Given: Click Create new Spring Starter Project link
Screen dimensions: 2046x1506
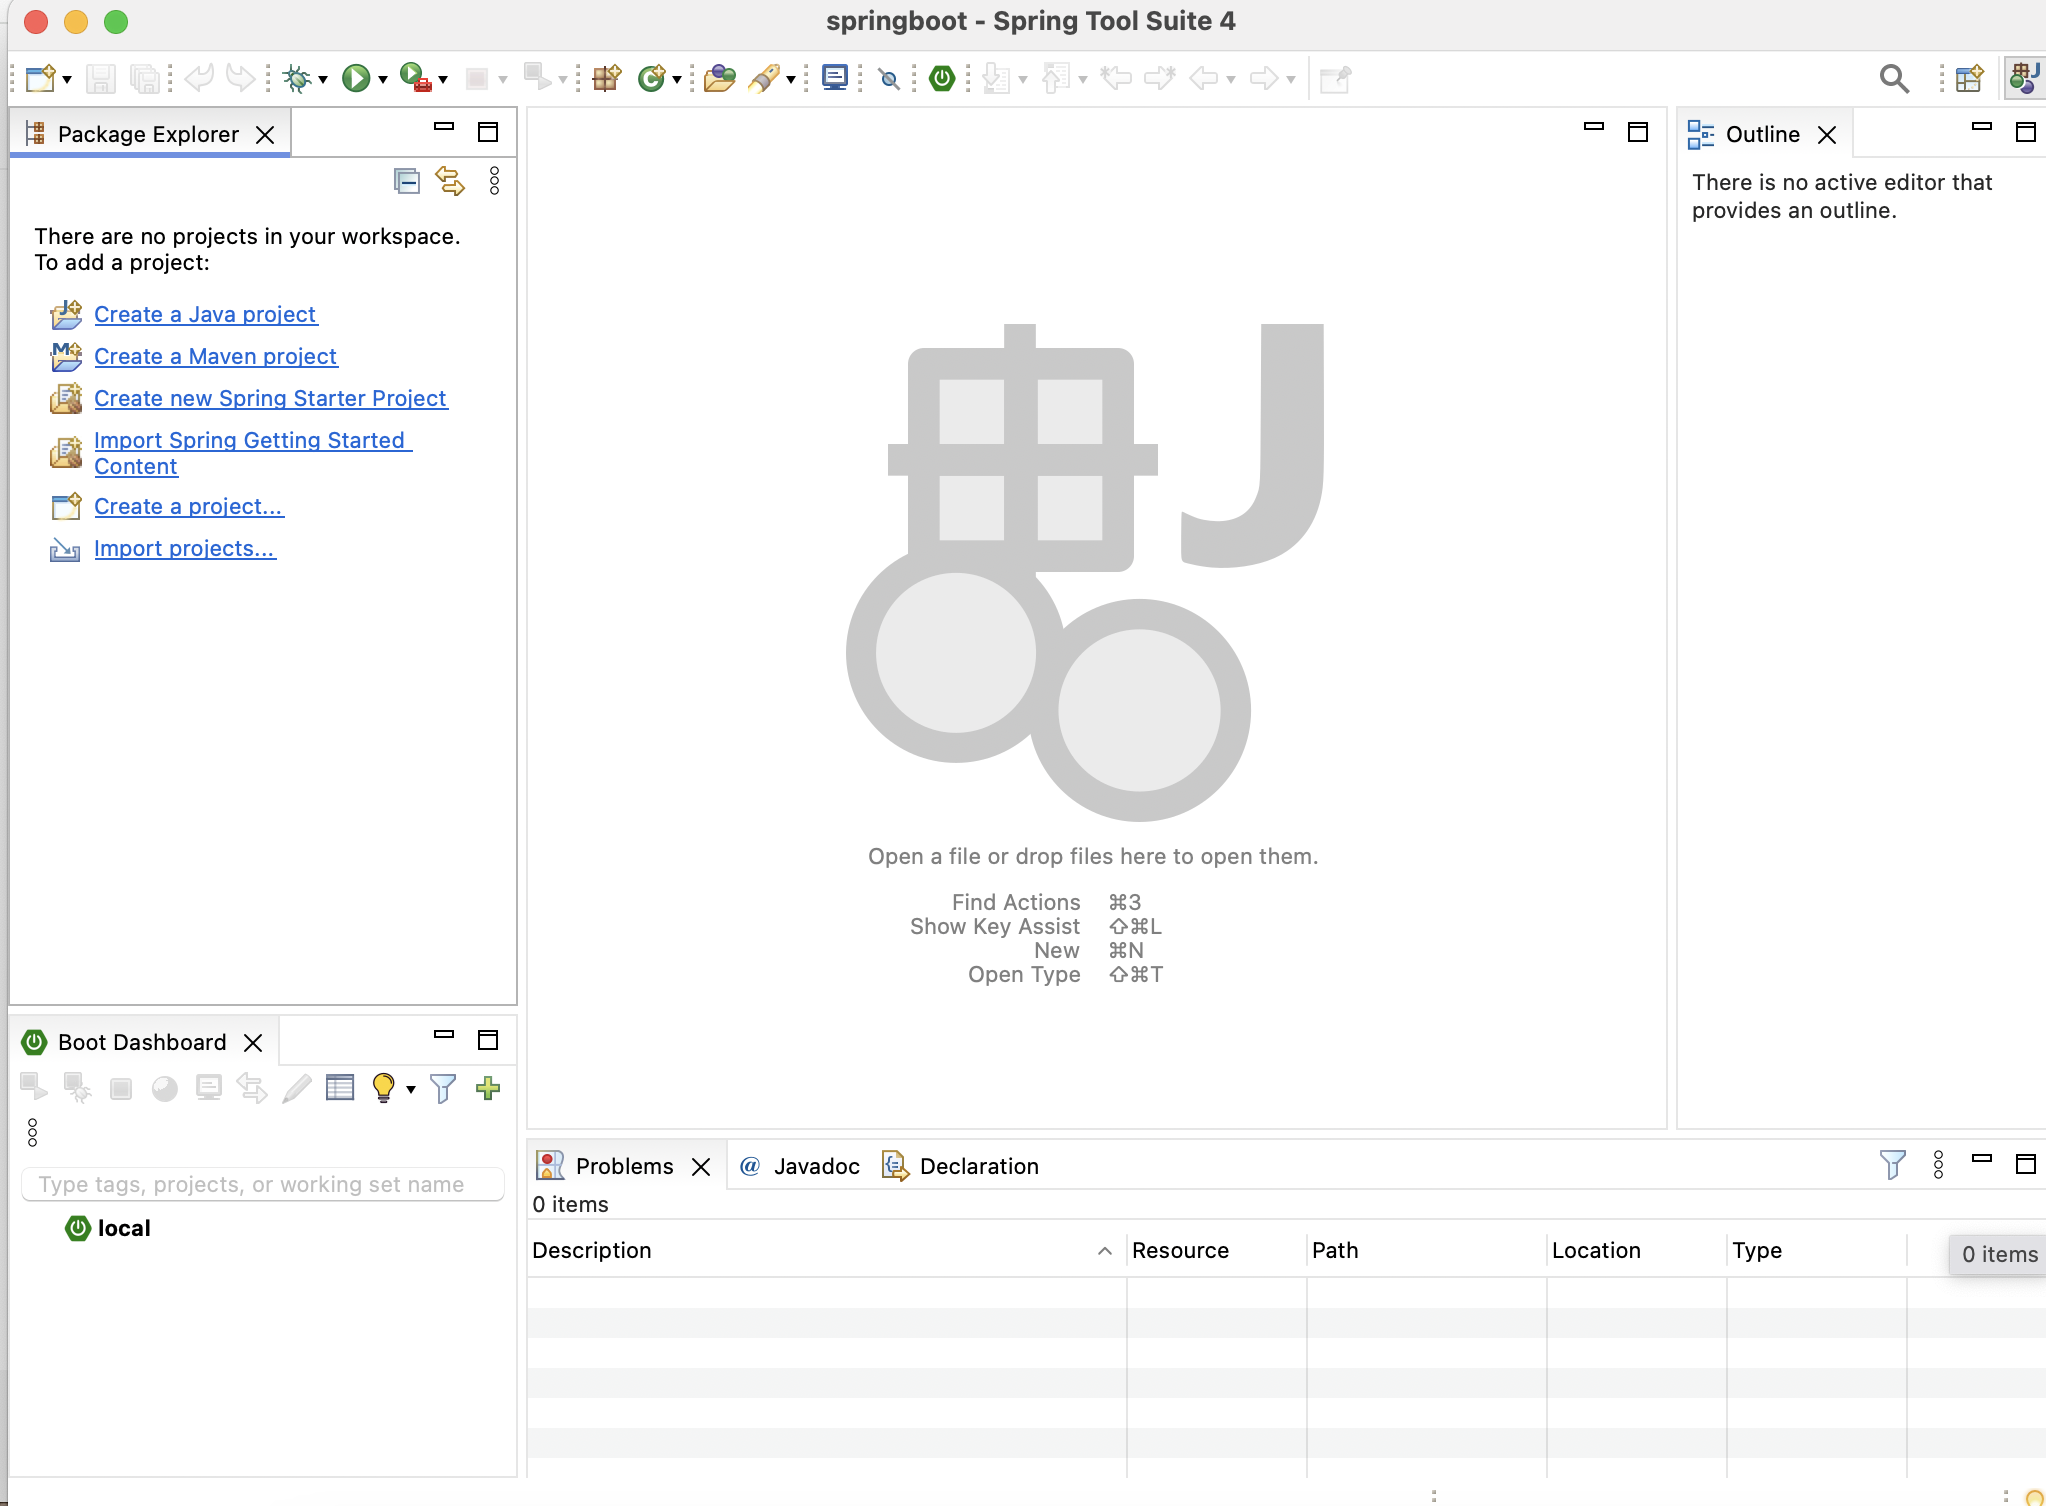Looking at the screenshot, I should (270, 398).
